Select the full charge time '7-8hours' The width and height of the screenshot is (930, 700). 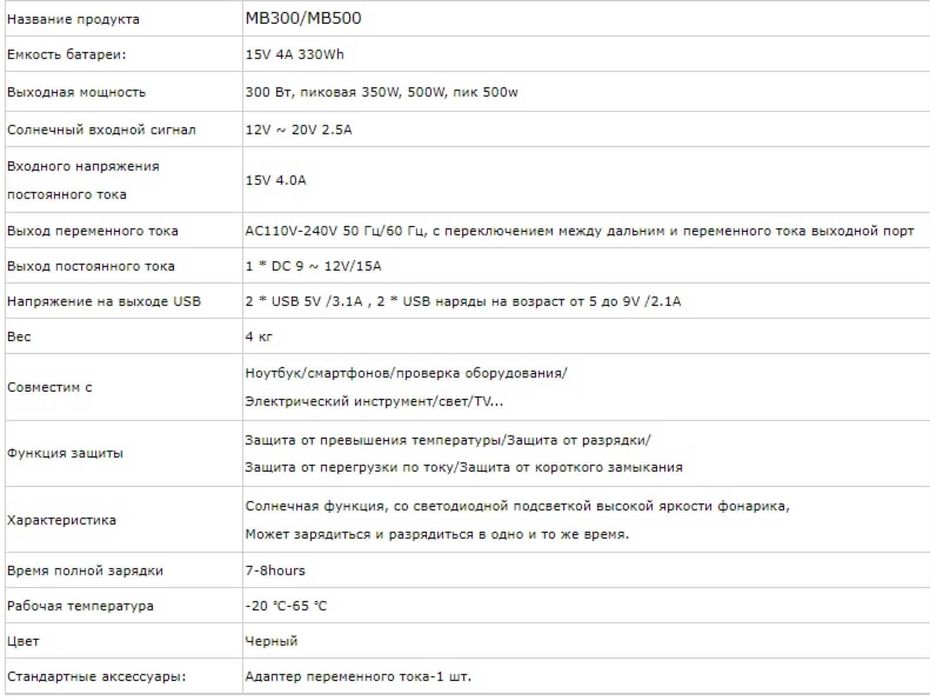tap(275, 570)
